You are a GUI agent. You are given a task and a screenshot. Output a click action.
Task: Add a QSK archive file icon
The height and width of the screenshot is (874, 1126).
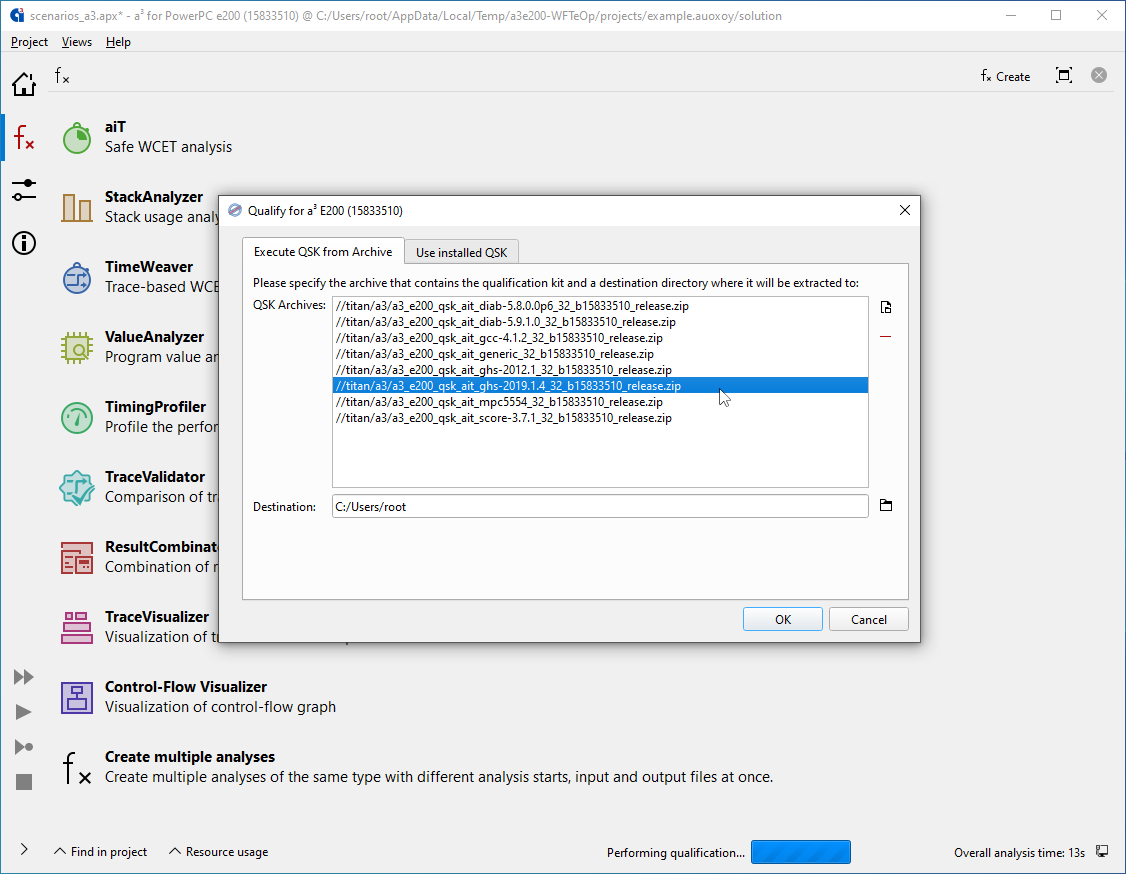886,307
